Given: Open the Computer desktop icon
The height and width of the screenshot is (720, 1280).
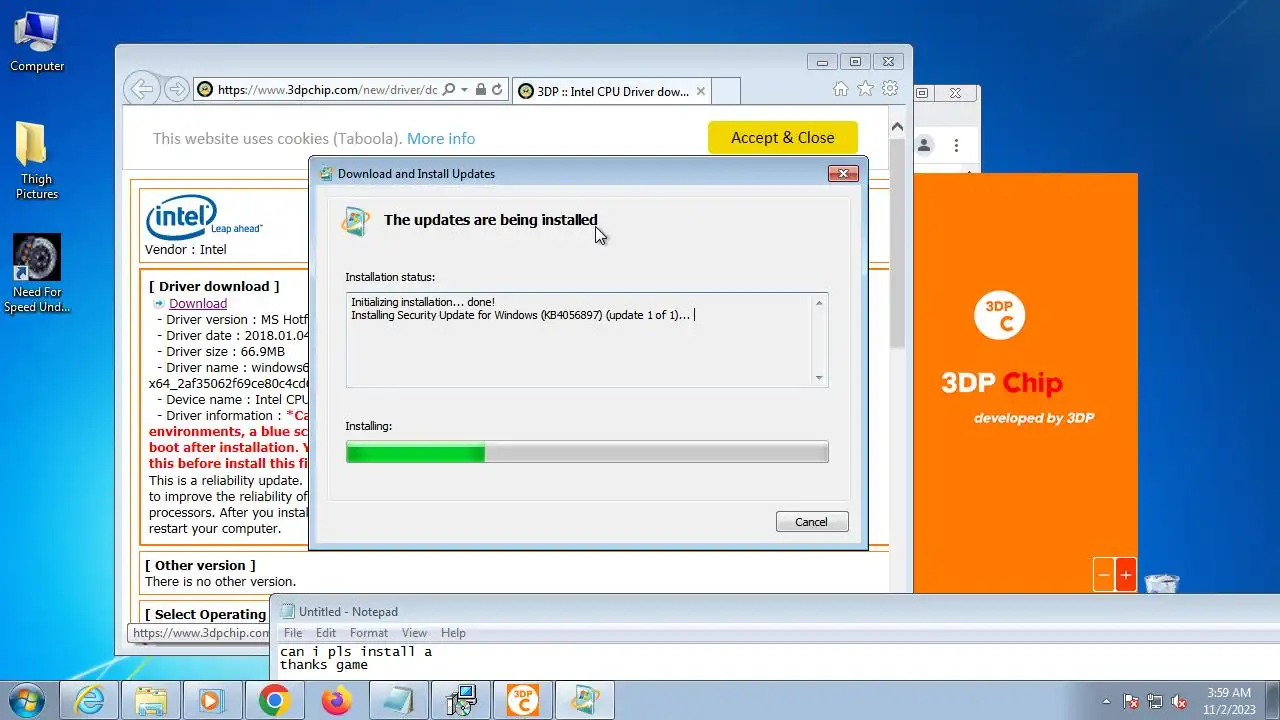Looking at the screenshot, I should [x=37, y=42].
